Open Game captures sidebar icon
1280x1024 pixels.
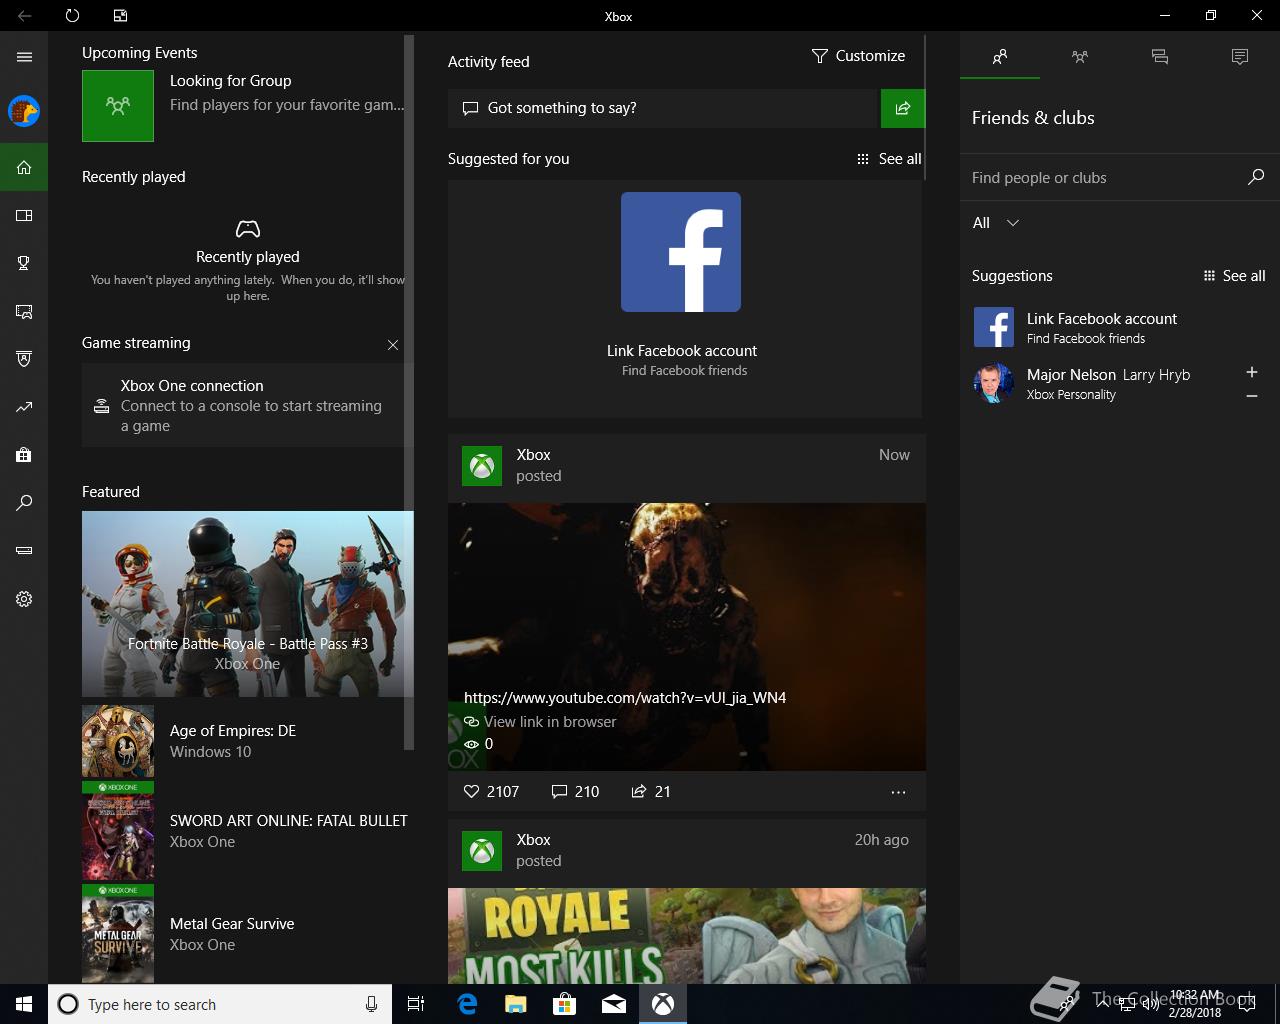tap(24, 311)
